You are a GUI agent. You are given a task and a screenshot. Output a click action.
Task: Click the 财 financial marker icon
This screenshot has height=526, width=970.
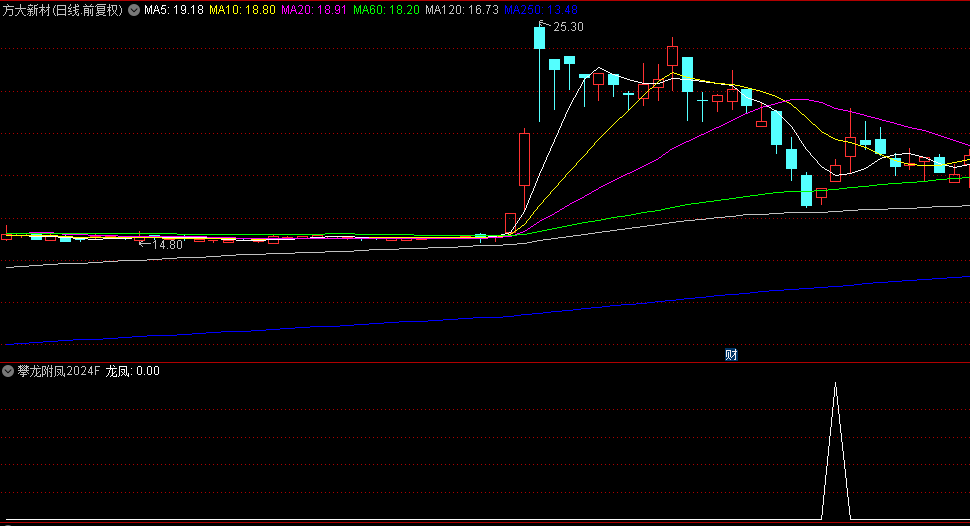[731, 355]
